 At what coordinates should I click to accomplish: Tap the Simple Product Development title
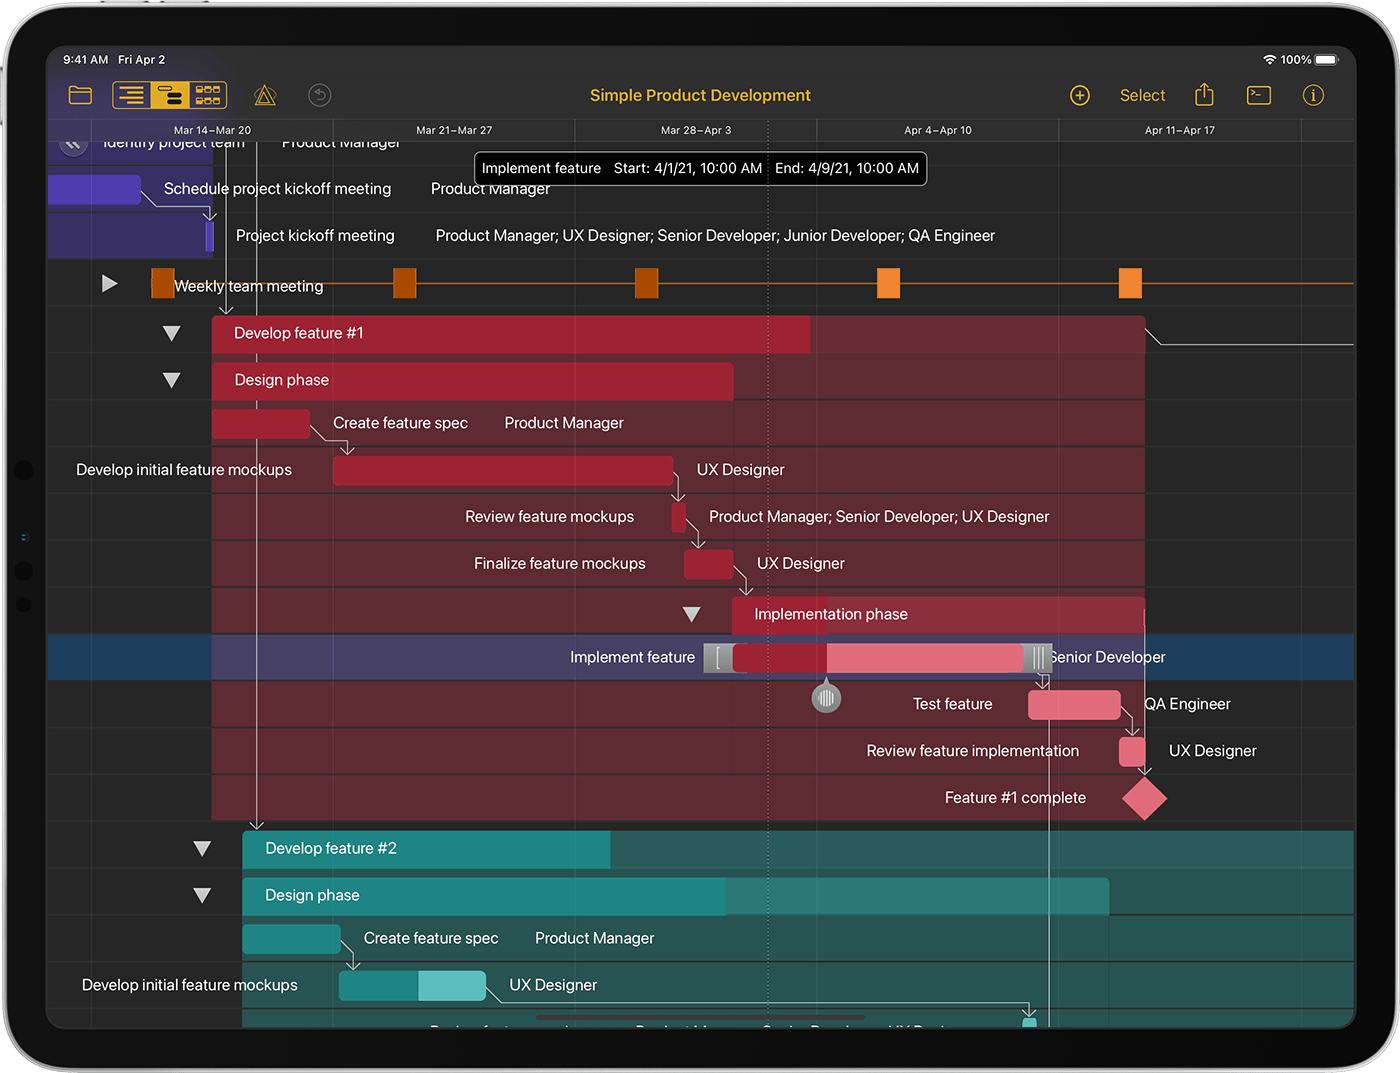pos(700,95)
